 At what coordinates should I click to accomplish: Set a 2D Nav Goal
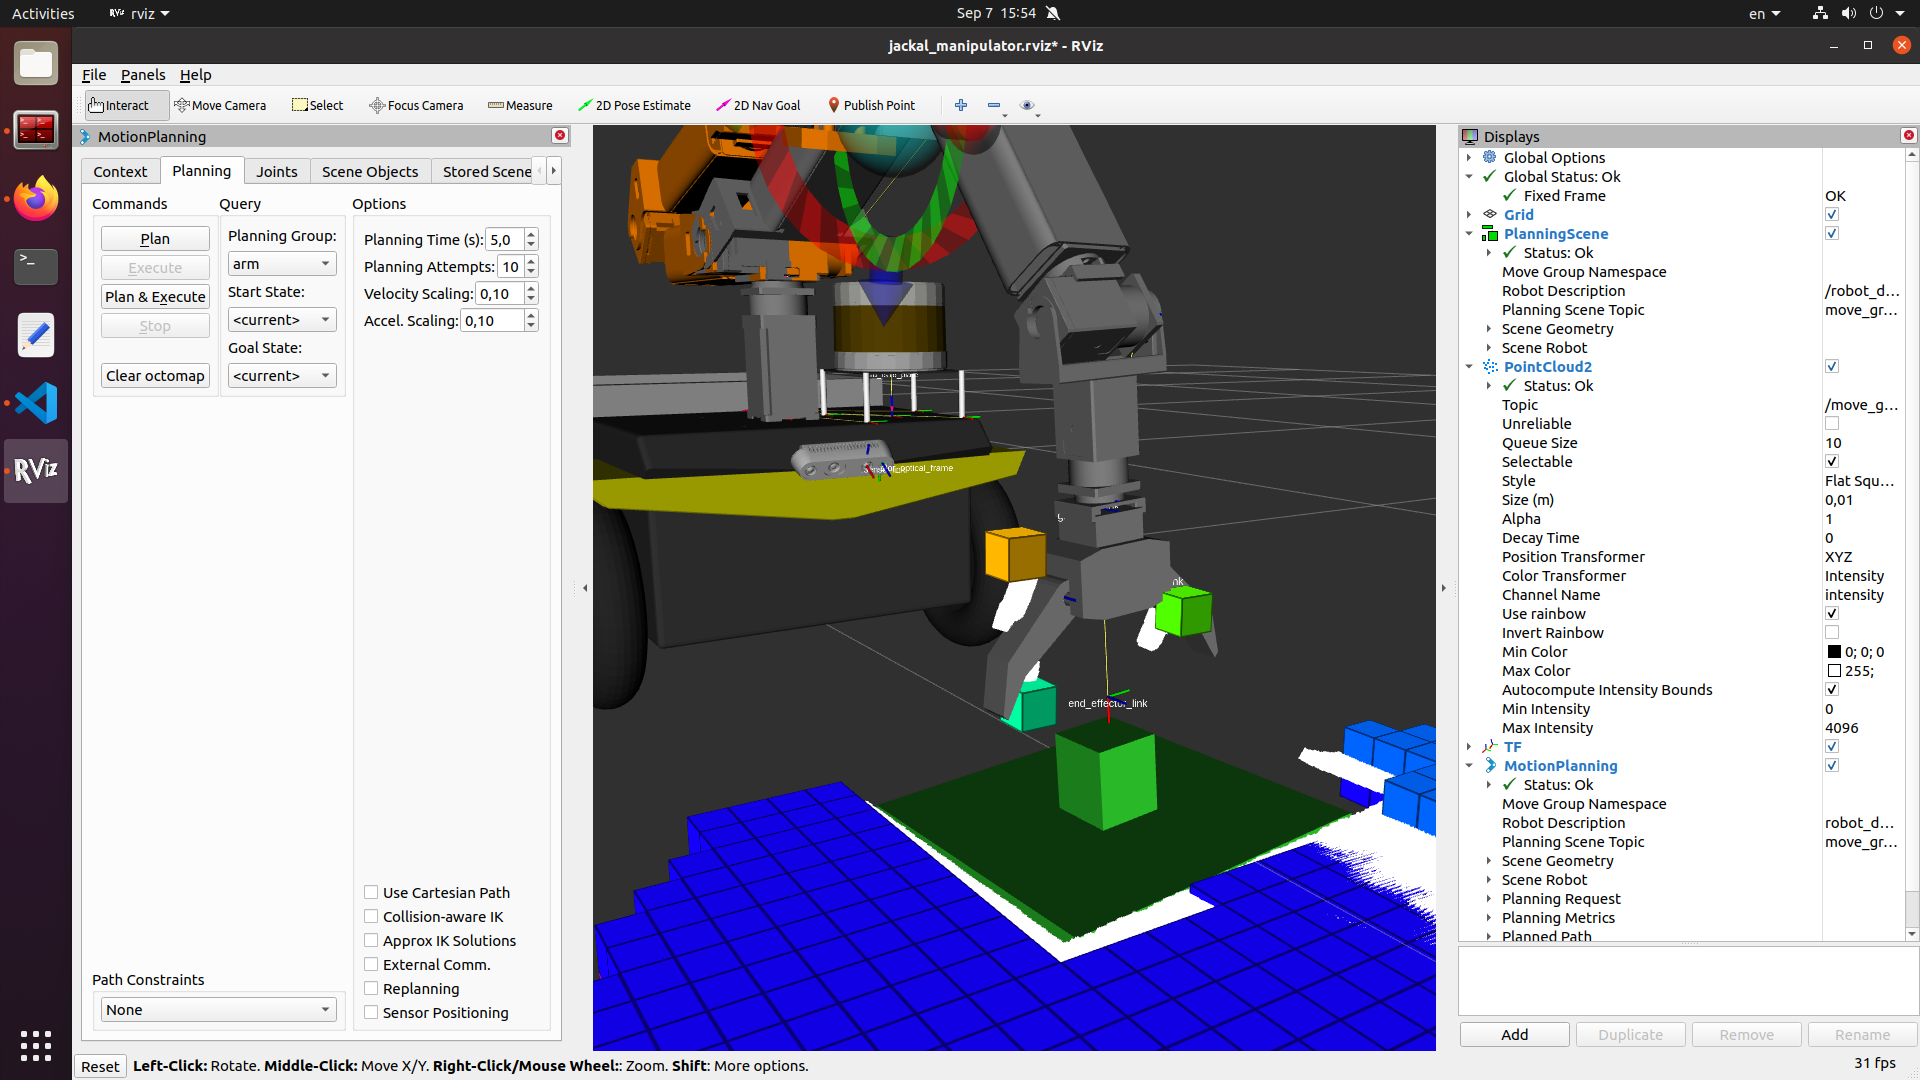click(x=757, y=105)
